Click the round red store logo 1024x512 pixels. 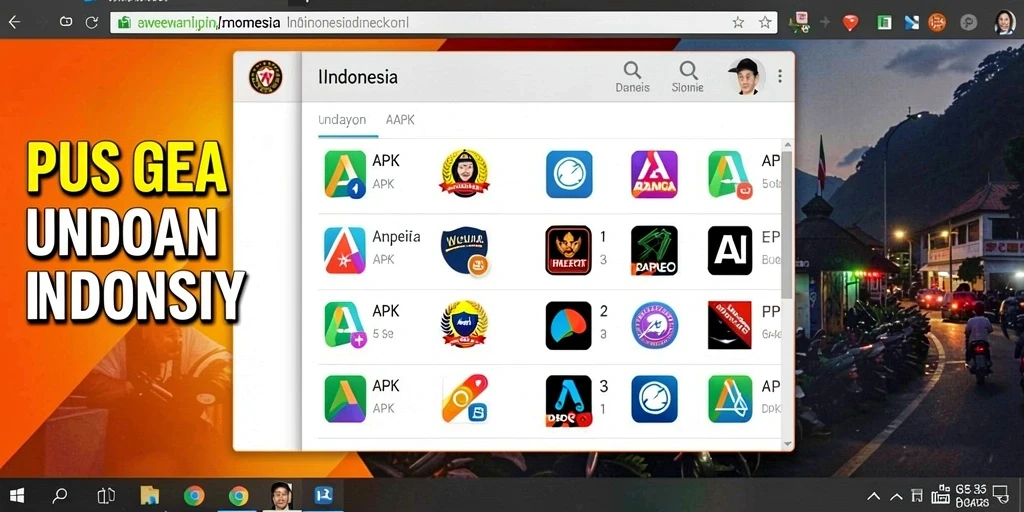pyautogui.click(x=266, y=77)
